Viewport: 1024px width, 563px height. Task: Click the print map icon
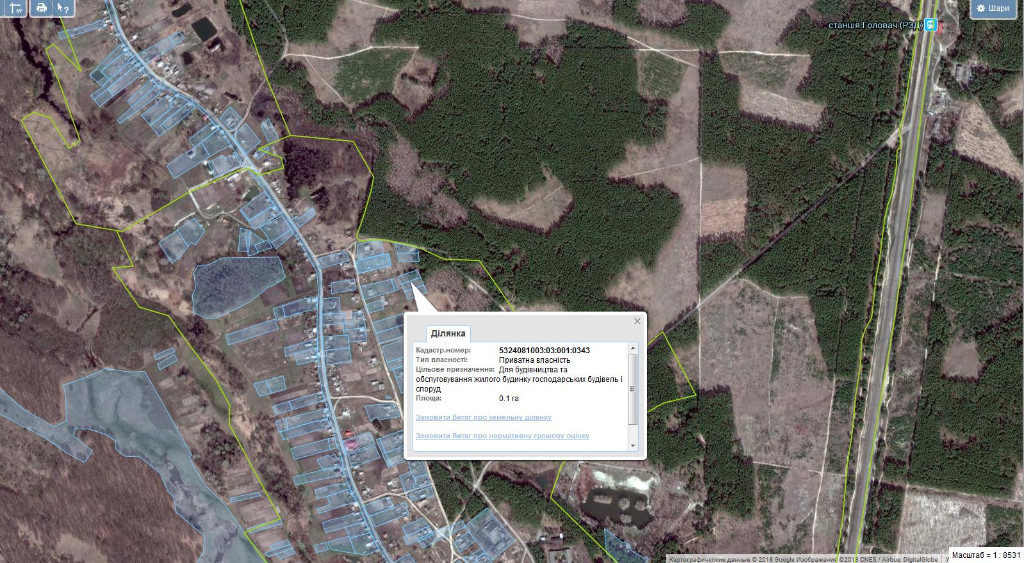(40, 8)
